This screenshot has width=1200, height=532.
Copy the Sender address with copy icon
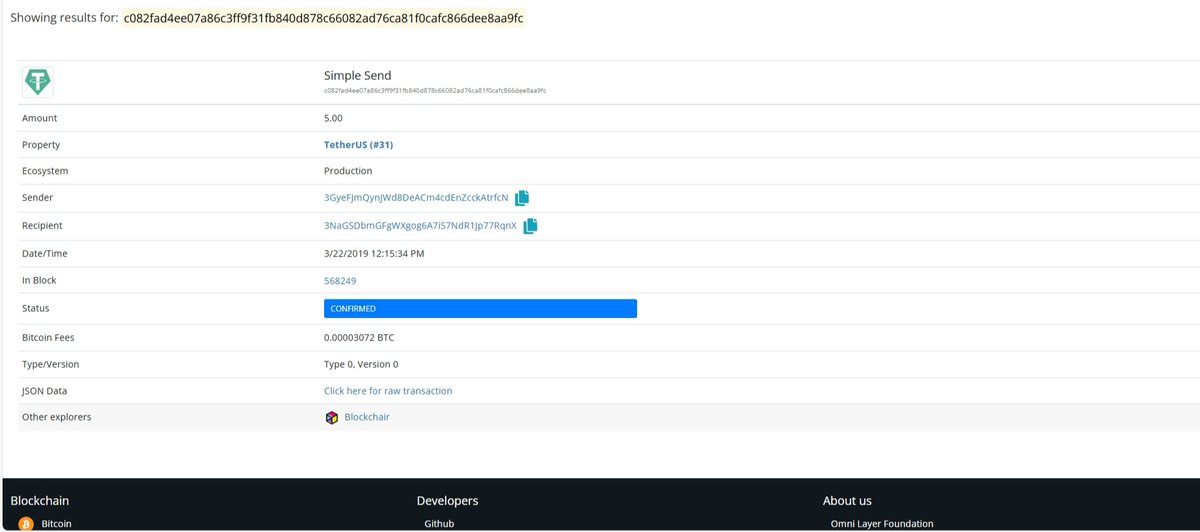pyautogui.click(x=522, y=198)
